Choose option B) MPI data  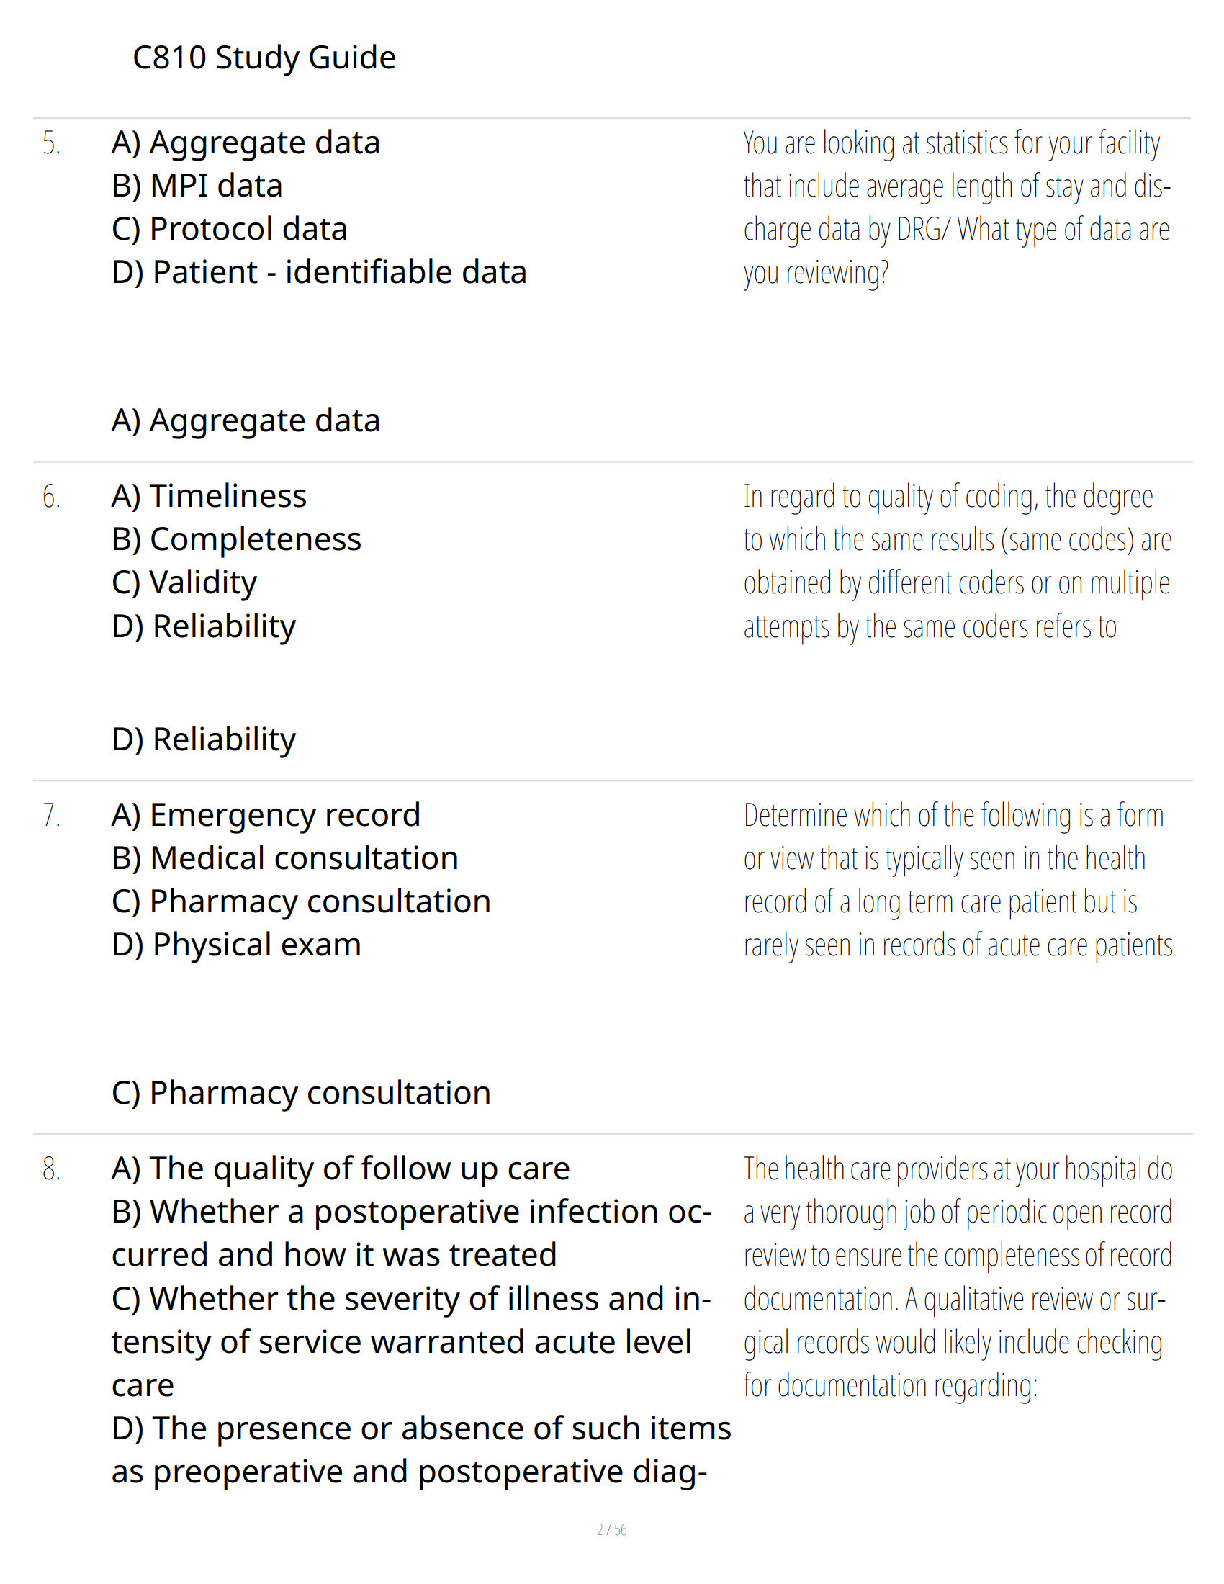pos(197,186)
